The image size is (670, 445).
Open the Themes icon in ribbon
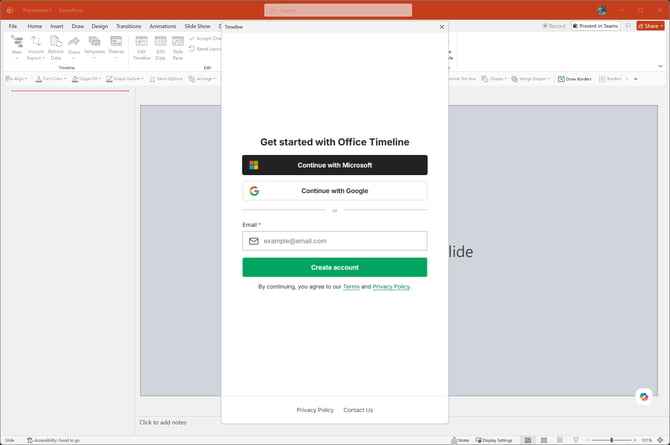pos(116,41)
